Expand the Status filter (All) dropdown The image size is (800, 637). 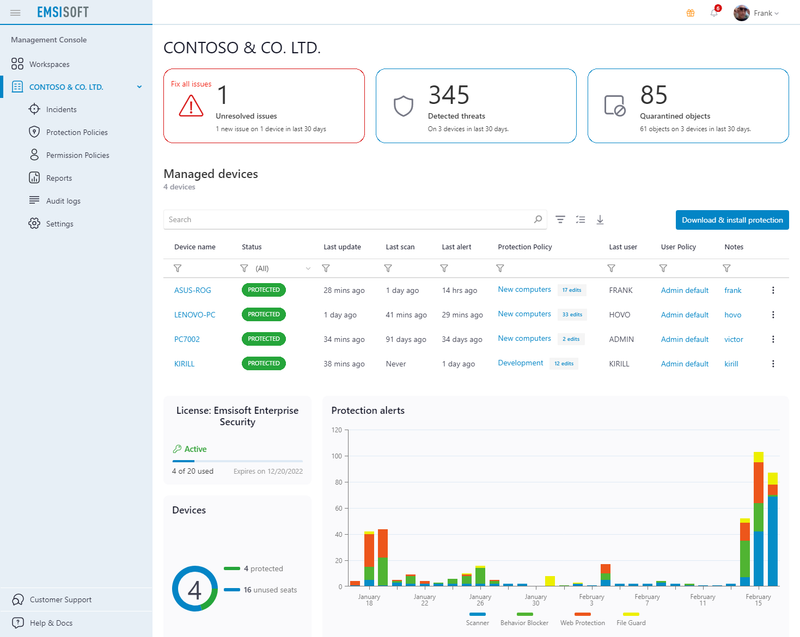(307, 268)
